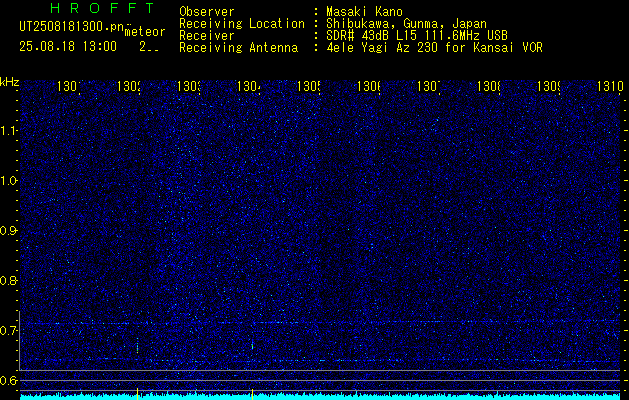This screenshot has width=629, height=400.
Task: Click the 1301 time axis label
Action: pyautogui.click(x=69, y=86)
